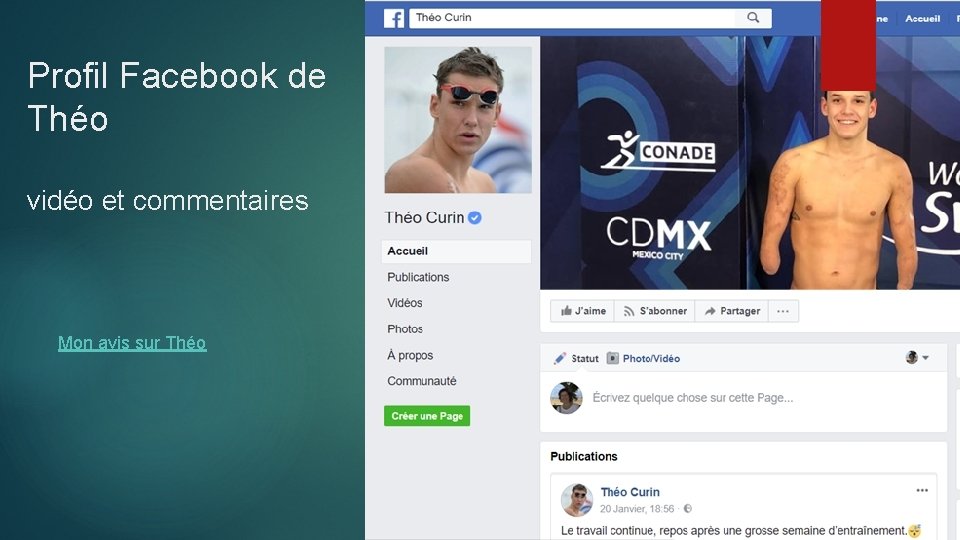Click the Photo/Vidéo icon
The width and height of the screenshot is (960, 540).
(612, 358)
